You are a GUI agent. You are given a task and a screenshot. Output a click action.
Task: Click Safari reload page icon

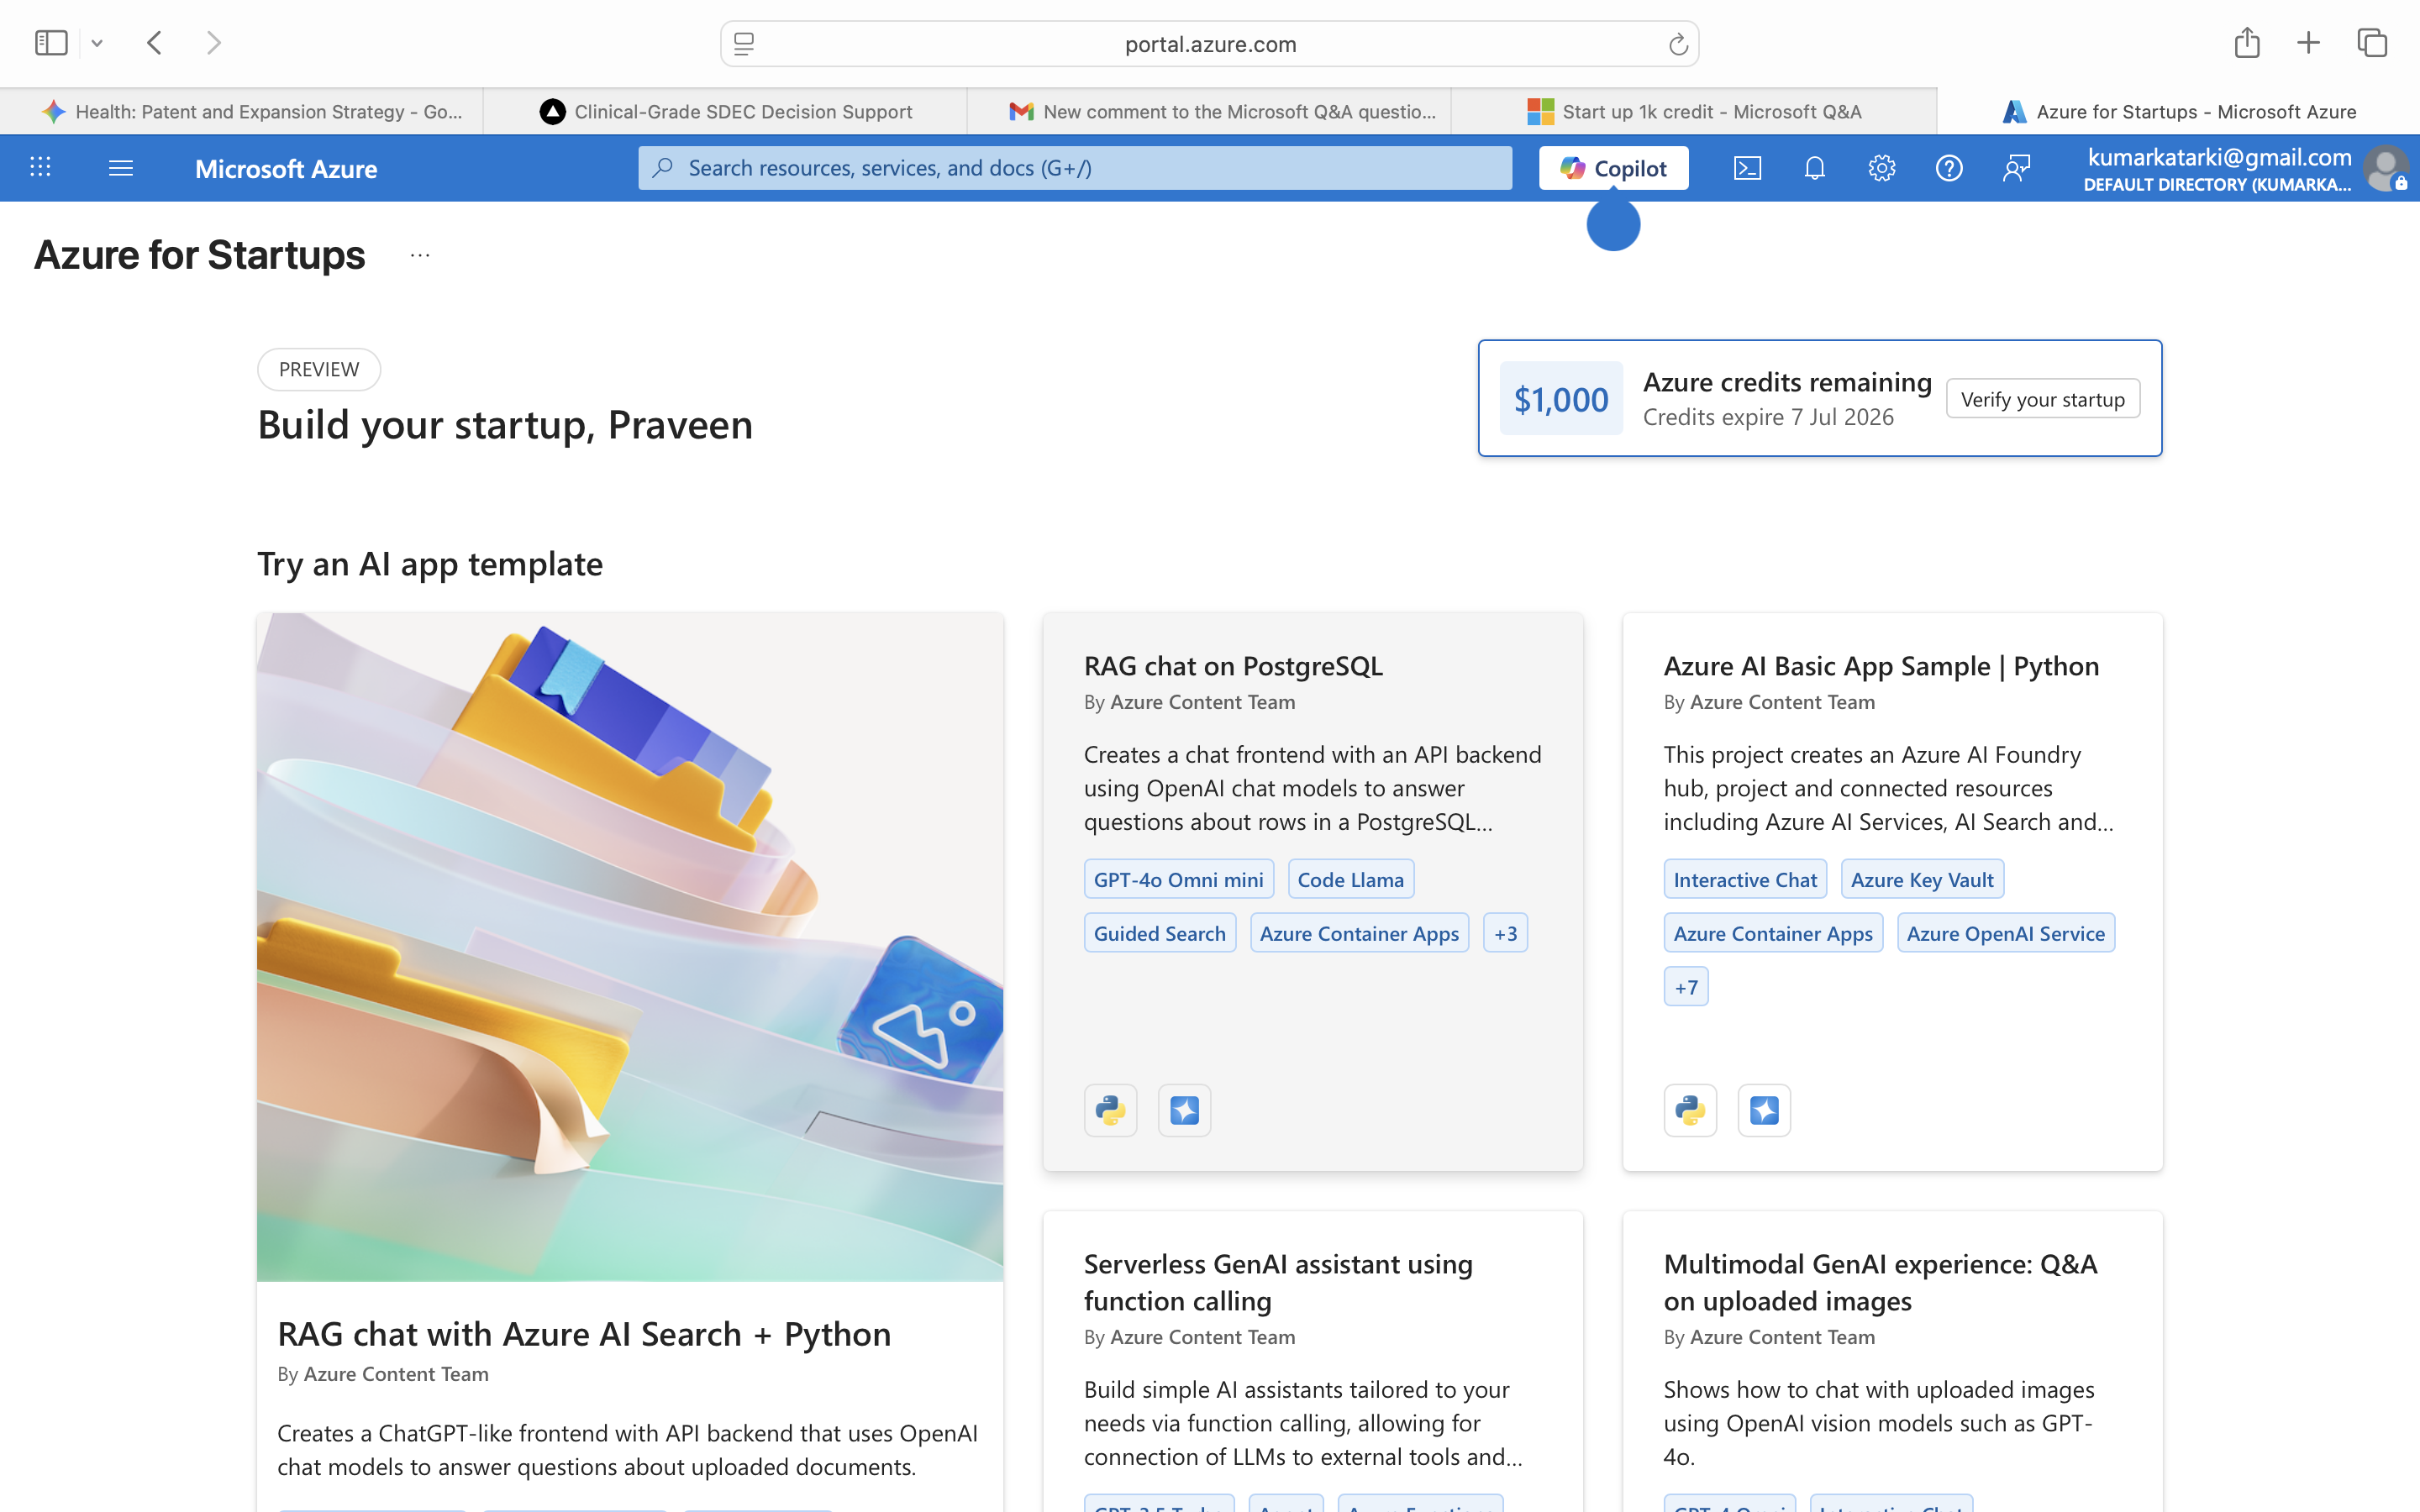pyautogui.click(x=1678, y=44)
